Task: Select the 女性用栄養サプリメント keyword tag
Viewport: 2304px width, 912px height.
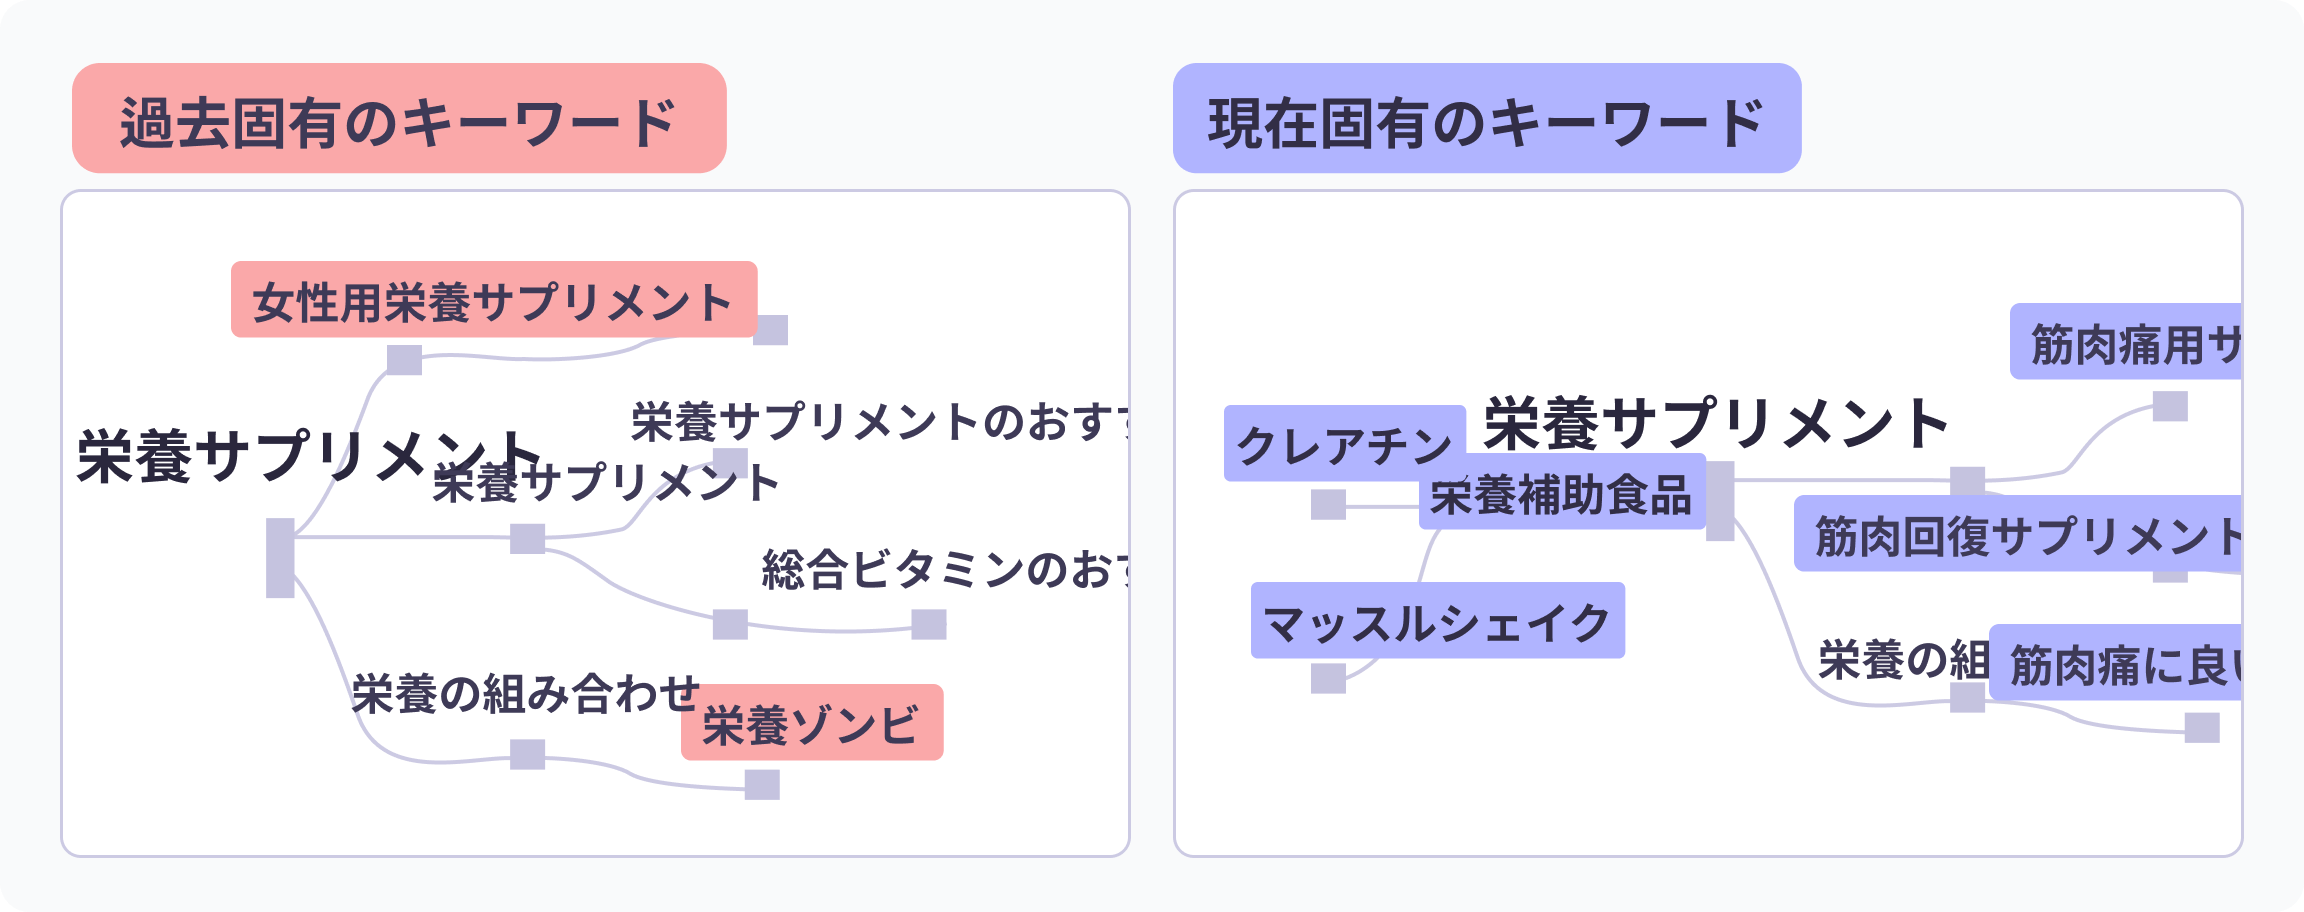Action: point(493,300)
